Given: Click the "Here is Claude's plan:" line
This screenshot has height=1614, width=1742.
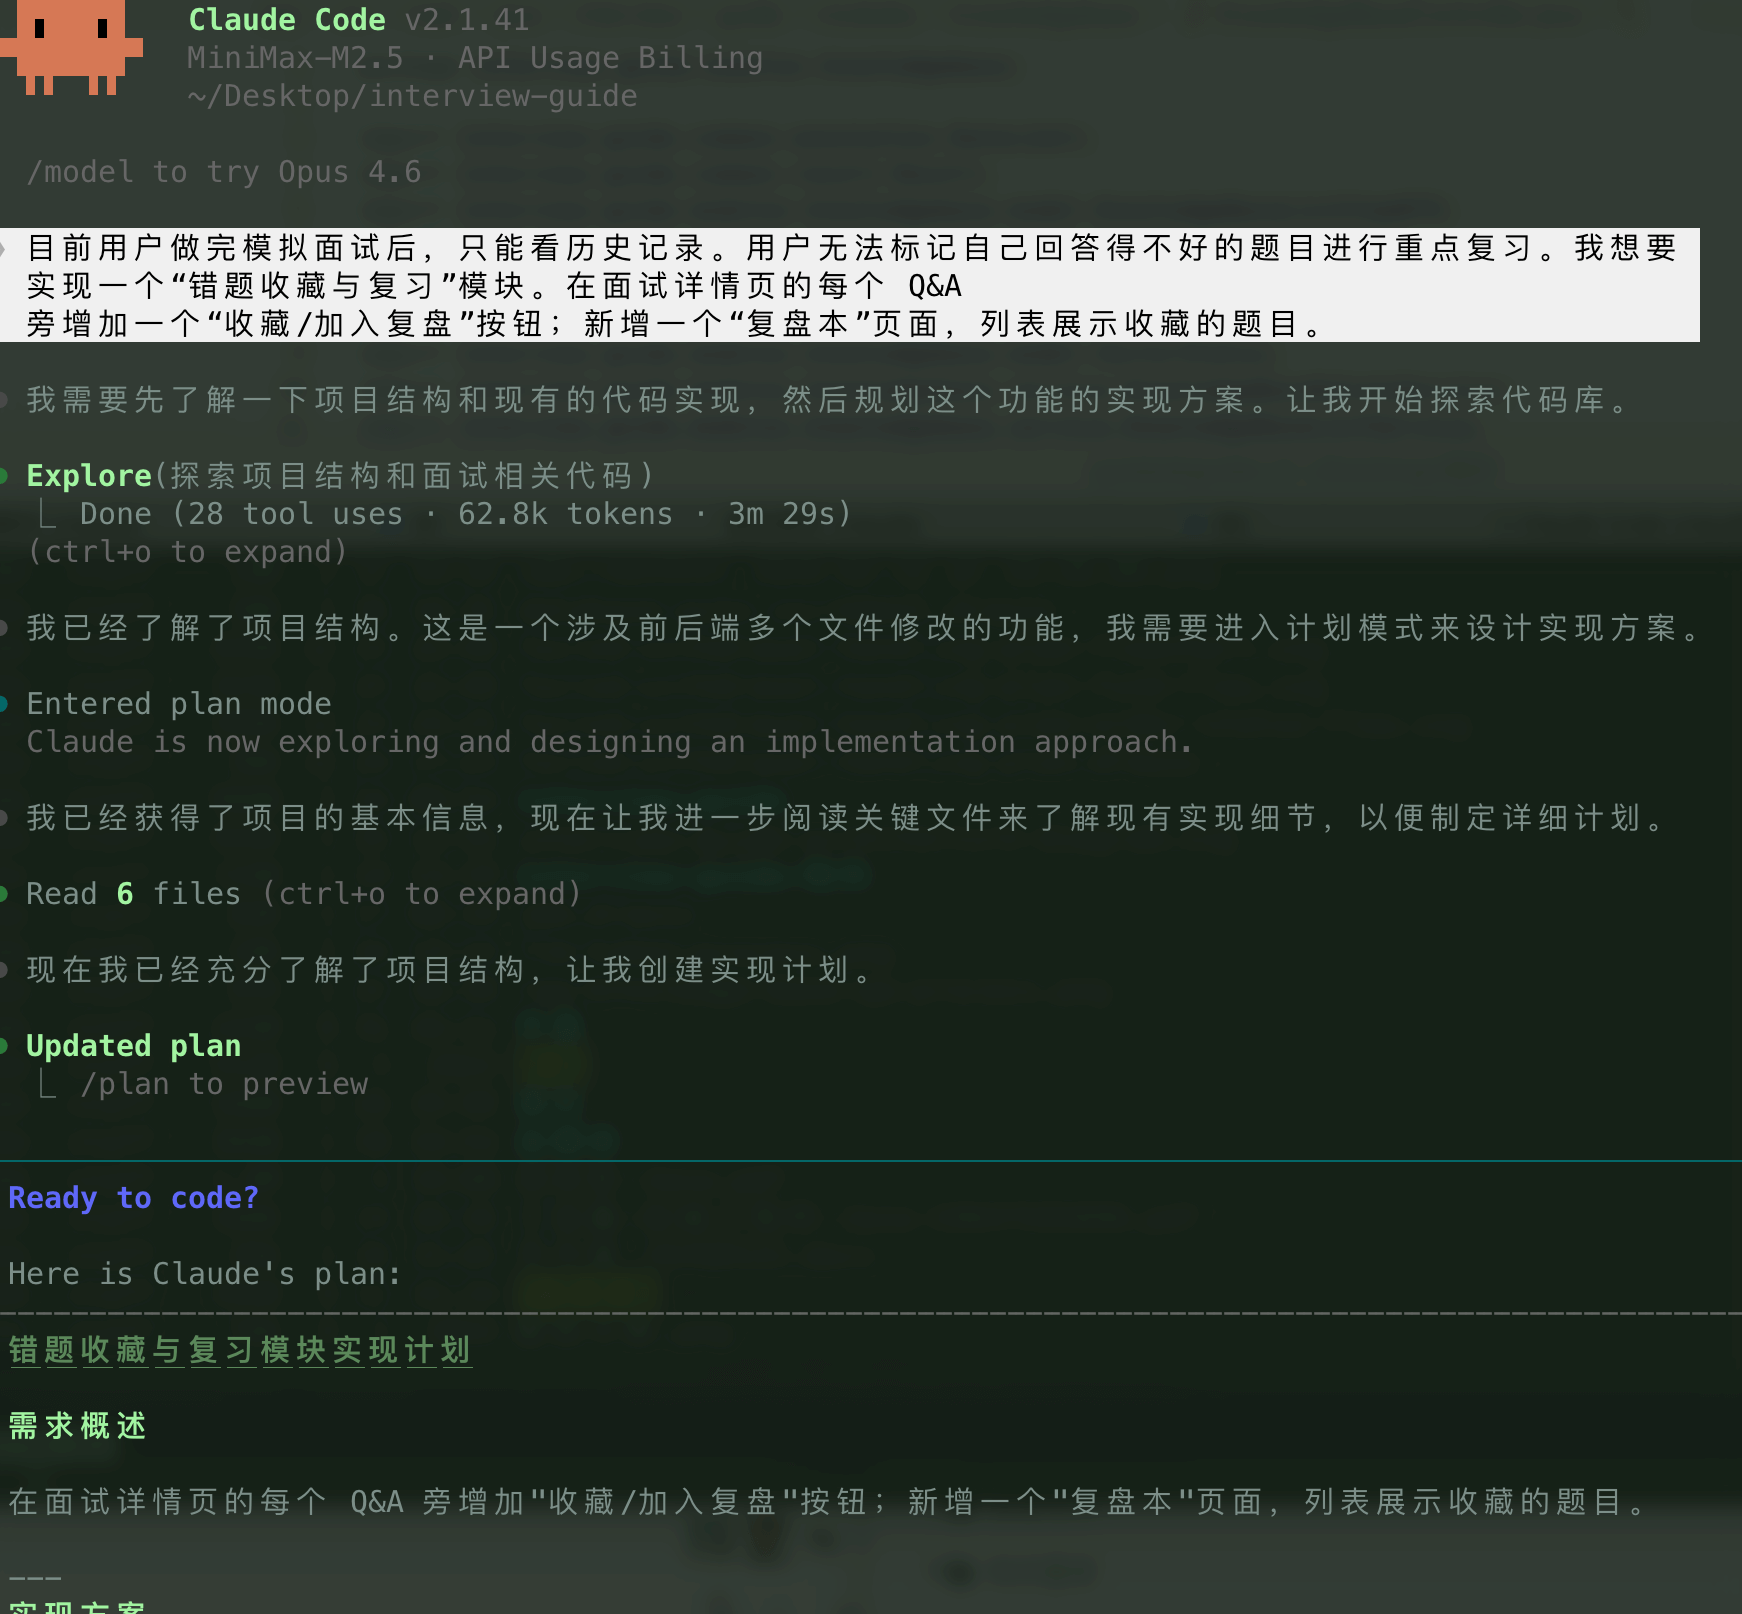Looking at the screenshot, I should (205, 1274).
